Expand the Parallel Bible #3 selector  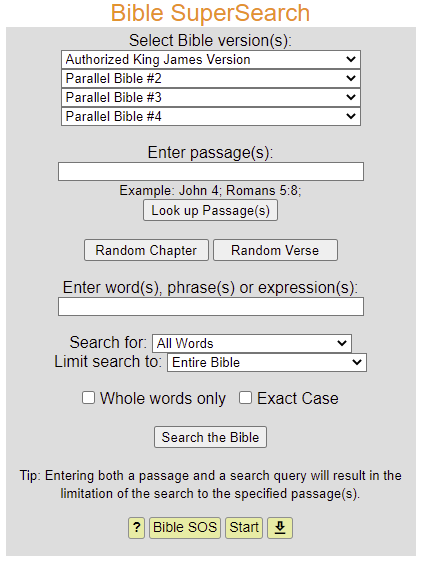tap(211, 97)
